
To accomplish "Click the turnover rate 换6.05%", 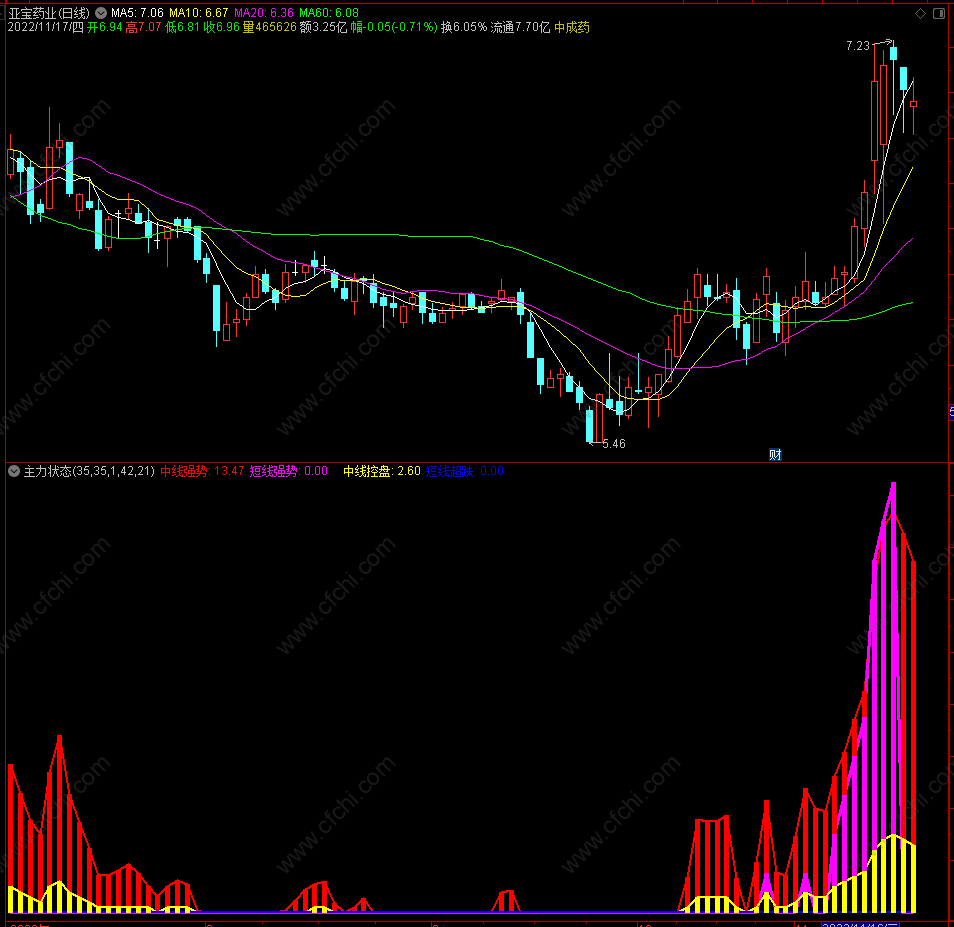I will click(464, 27).
